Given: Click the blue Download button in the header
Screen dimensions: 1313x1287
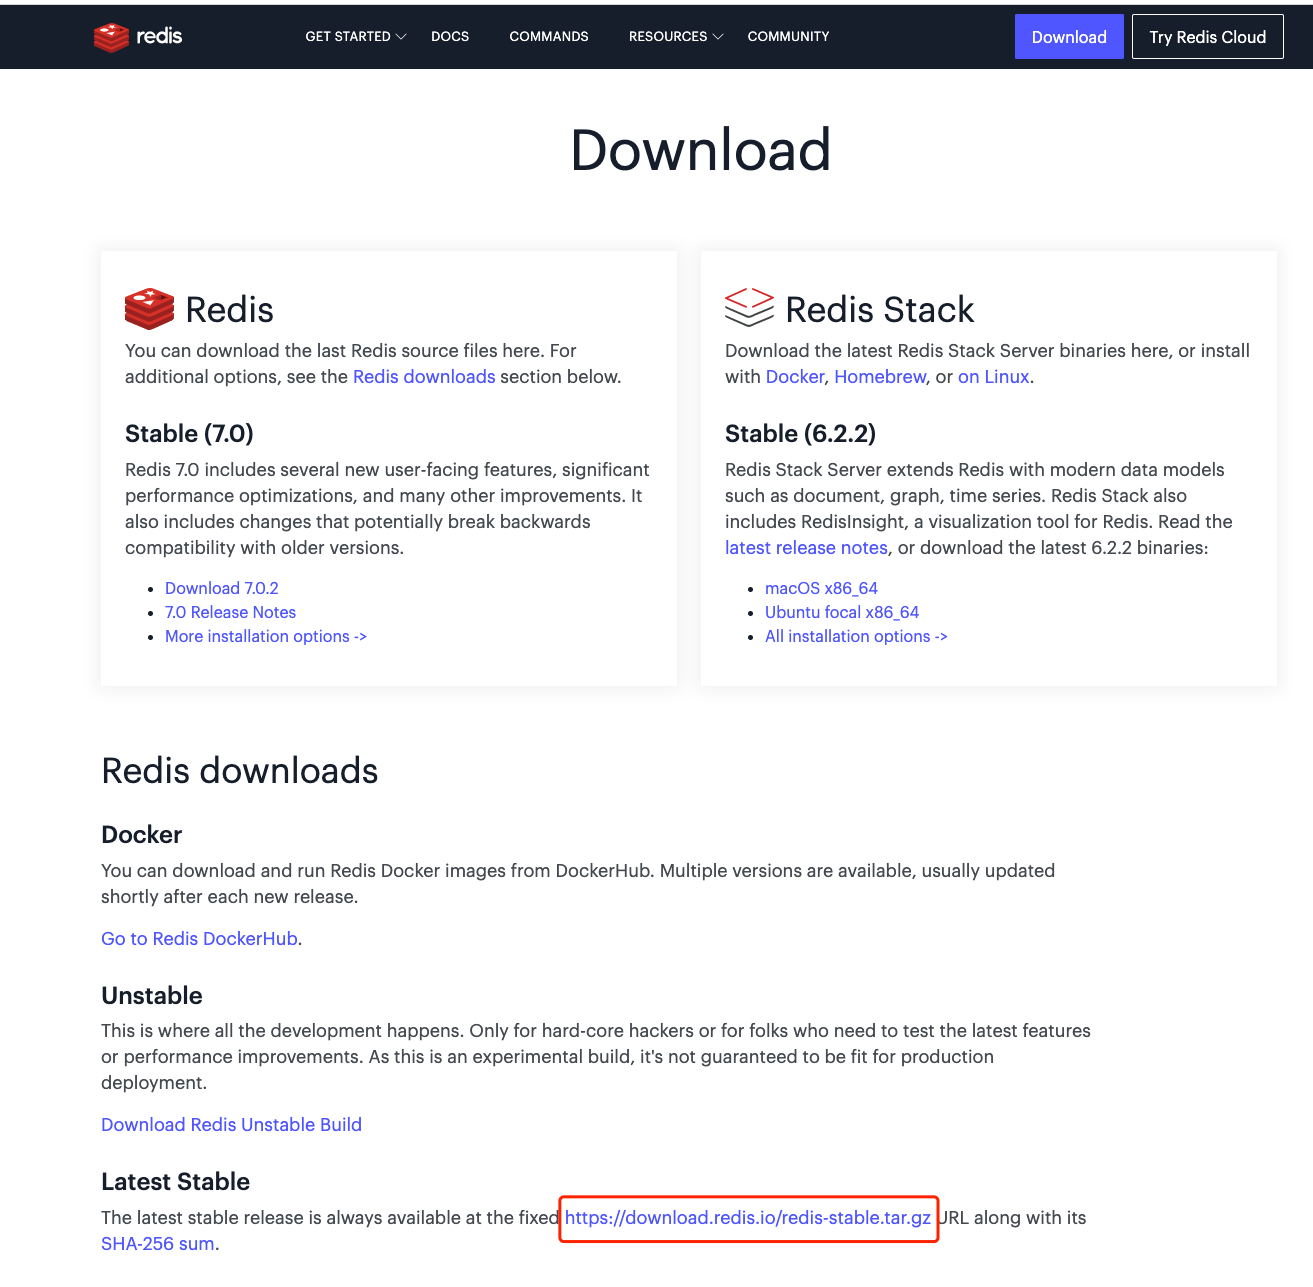Looking at the screenshot, I should (x=1069, y=37).
